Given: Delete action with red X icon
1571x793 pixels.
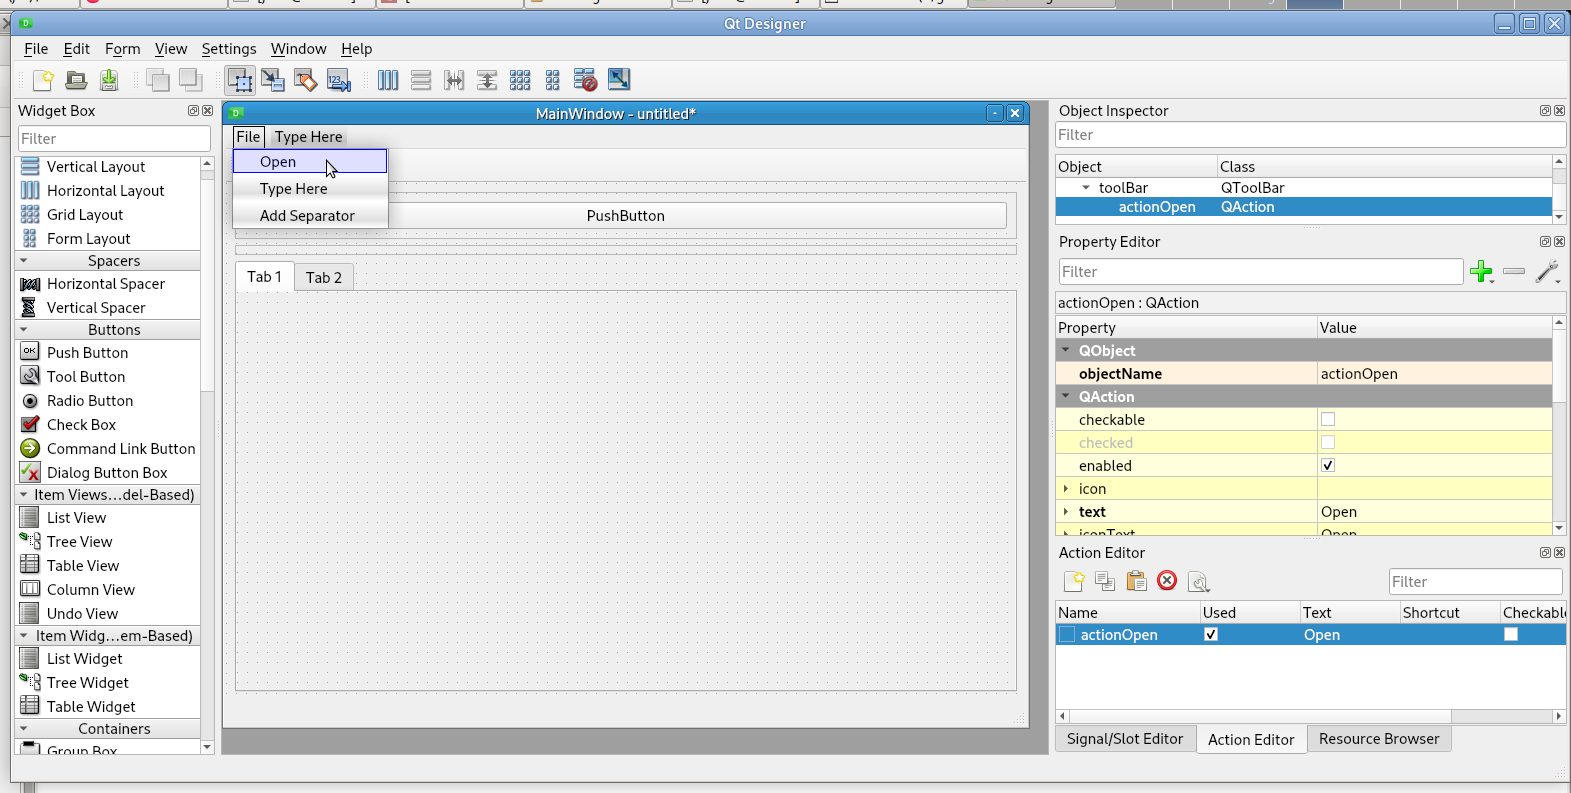Looking at the screenshot, I should click(1167, 581).
